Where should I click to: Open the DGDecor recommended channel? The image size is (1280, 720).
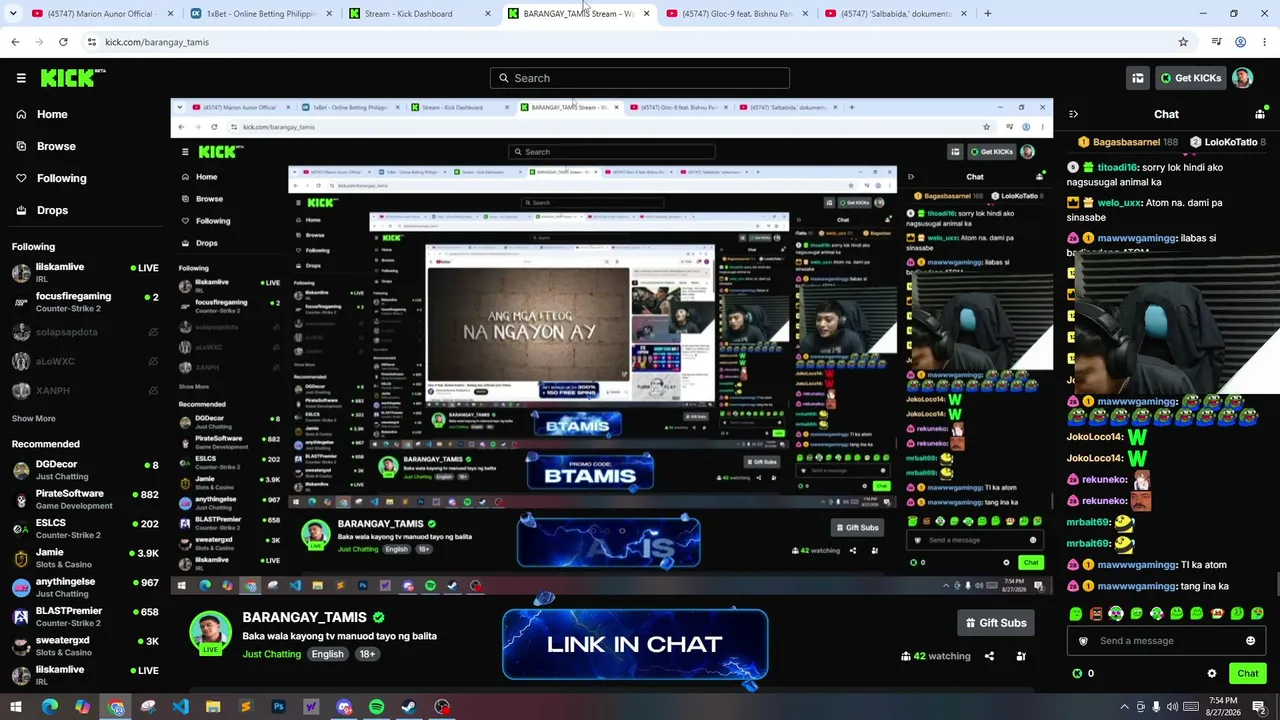[x=85, y=470]
